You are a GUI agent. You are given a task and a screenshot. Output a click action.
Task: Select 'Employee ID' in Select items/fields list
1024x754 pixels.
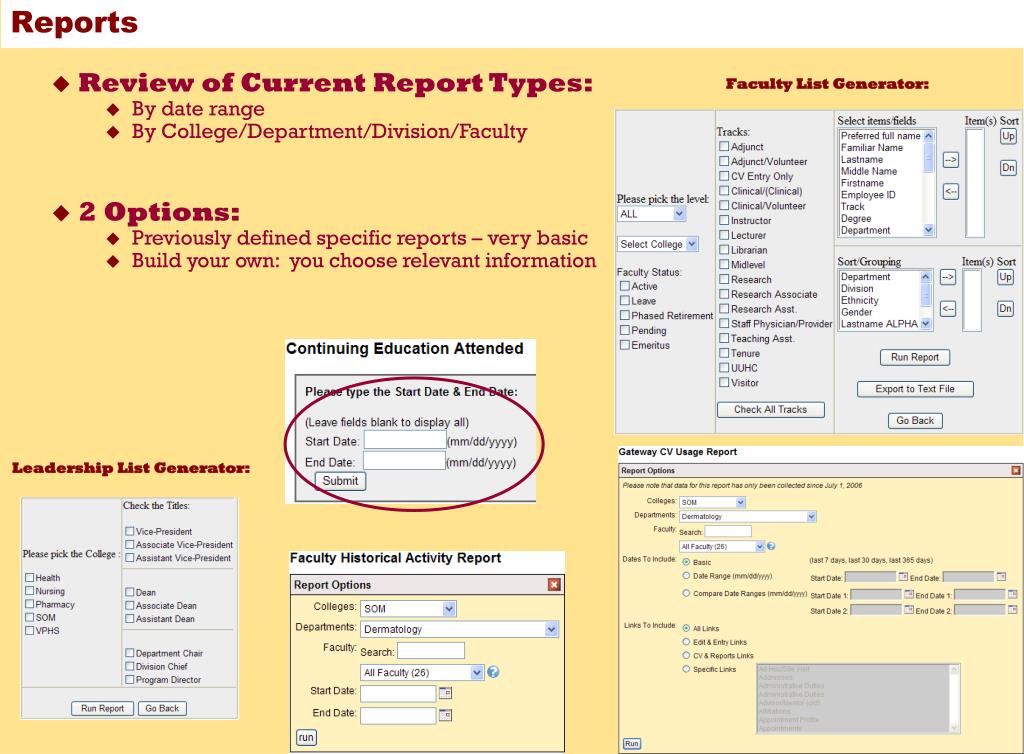coord(868,195)
